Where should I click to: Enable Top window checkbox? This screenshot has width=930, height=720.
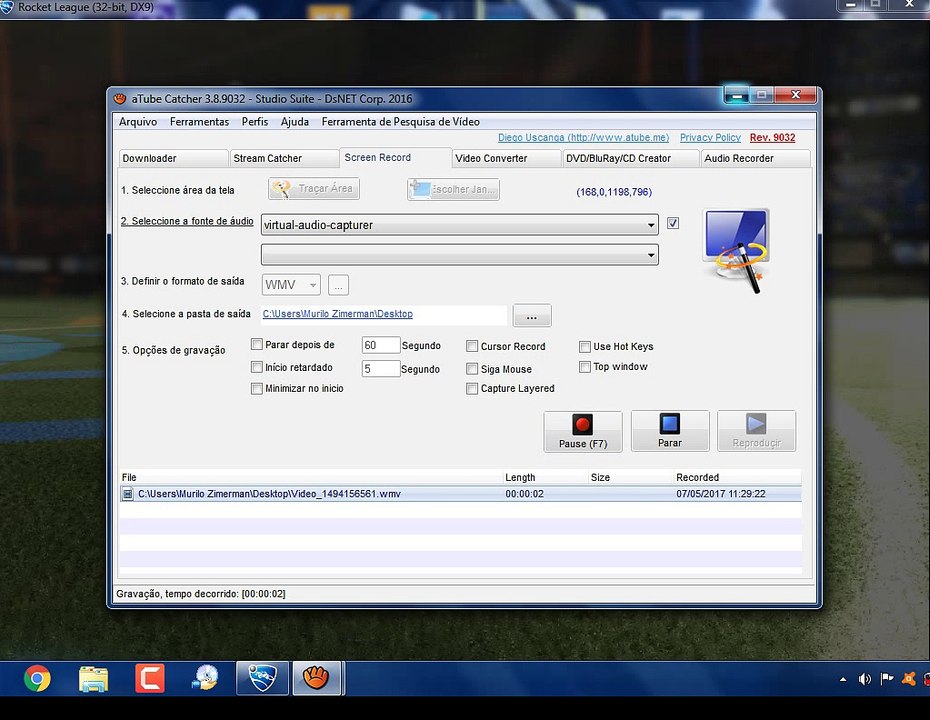585,367
